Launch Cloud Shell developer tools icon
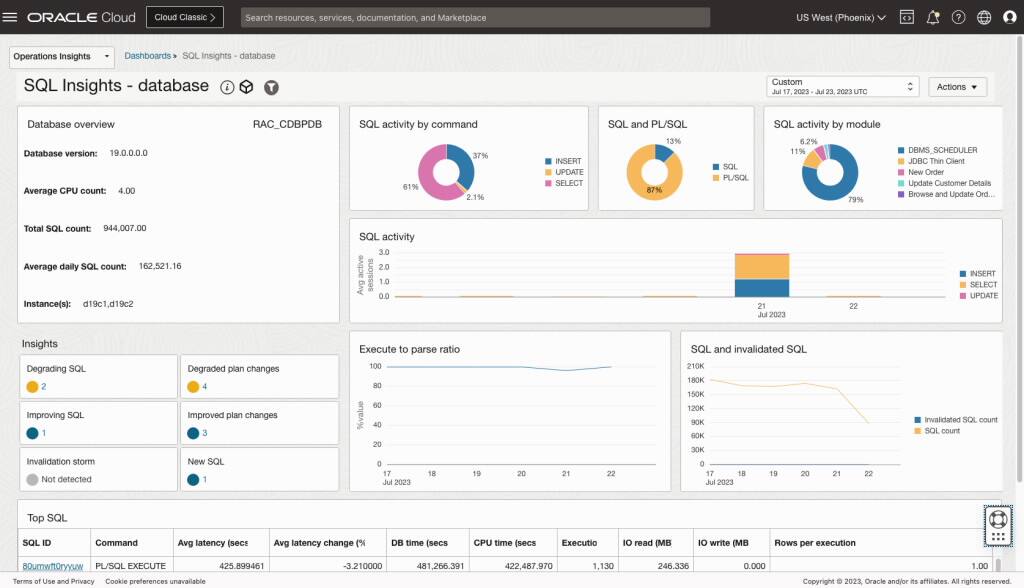The height and width of the screenshot is (588, 1024). (907, 17)
